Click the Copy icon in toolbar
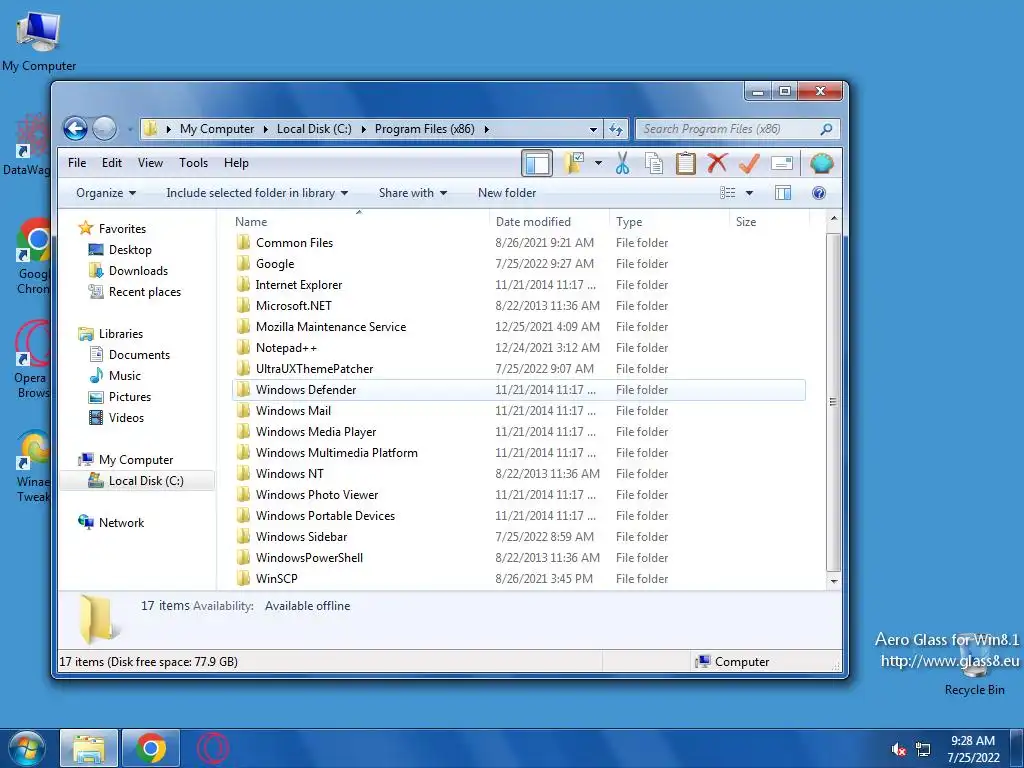The width and height of the screenshot is (1024, 768). [654, 163]
